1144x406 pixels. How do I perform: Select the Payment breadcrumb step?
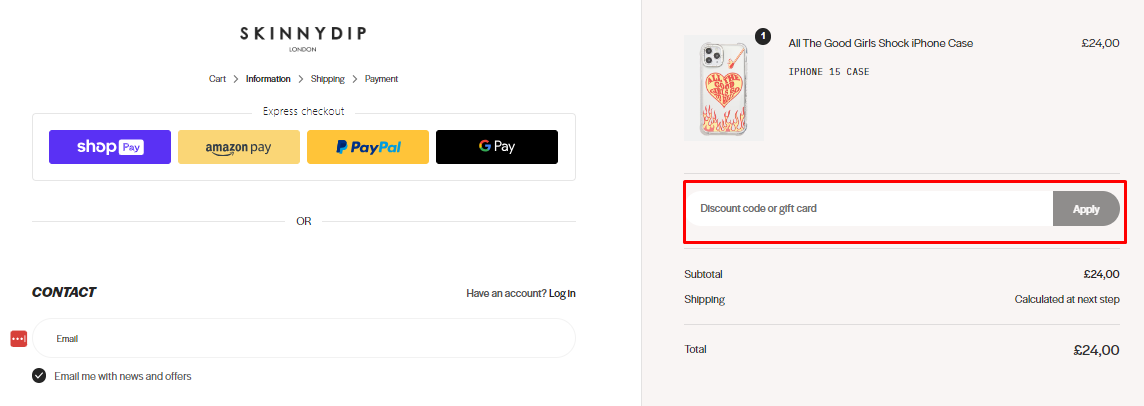coord(382,79)
